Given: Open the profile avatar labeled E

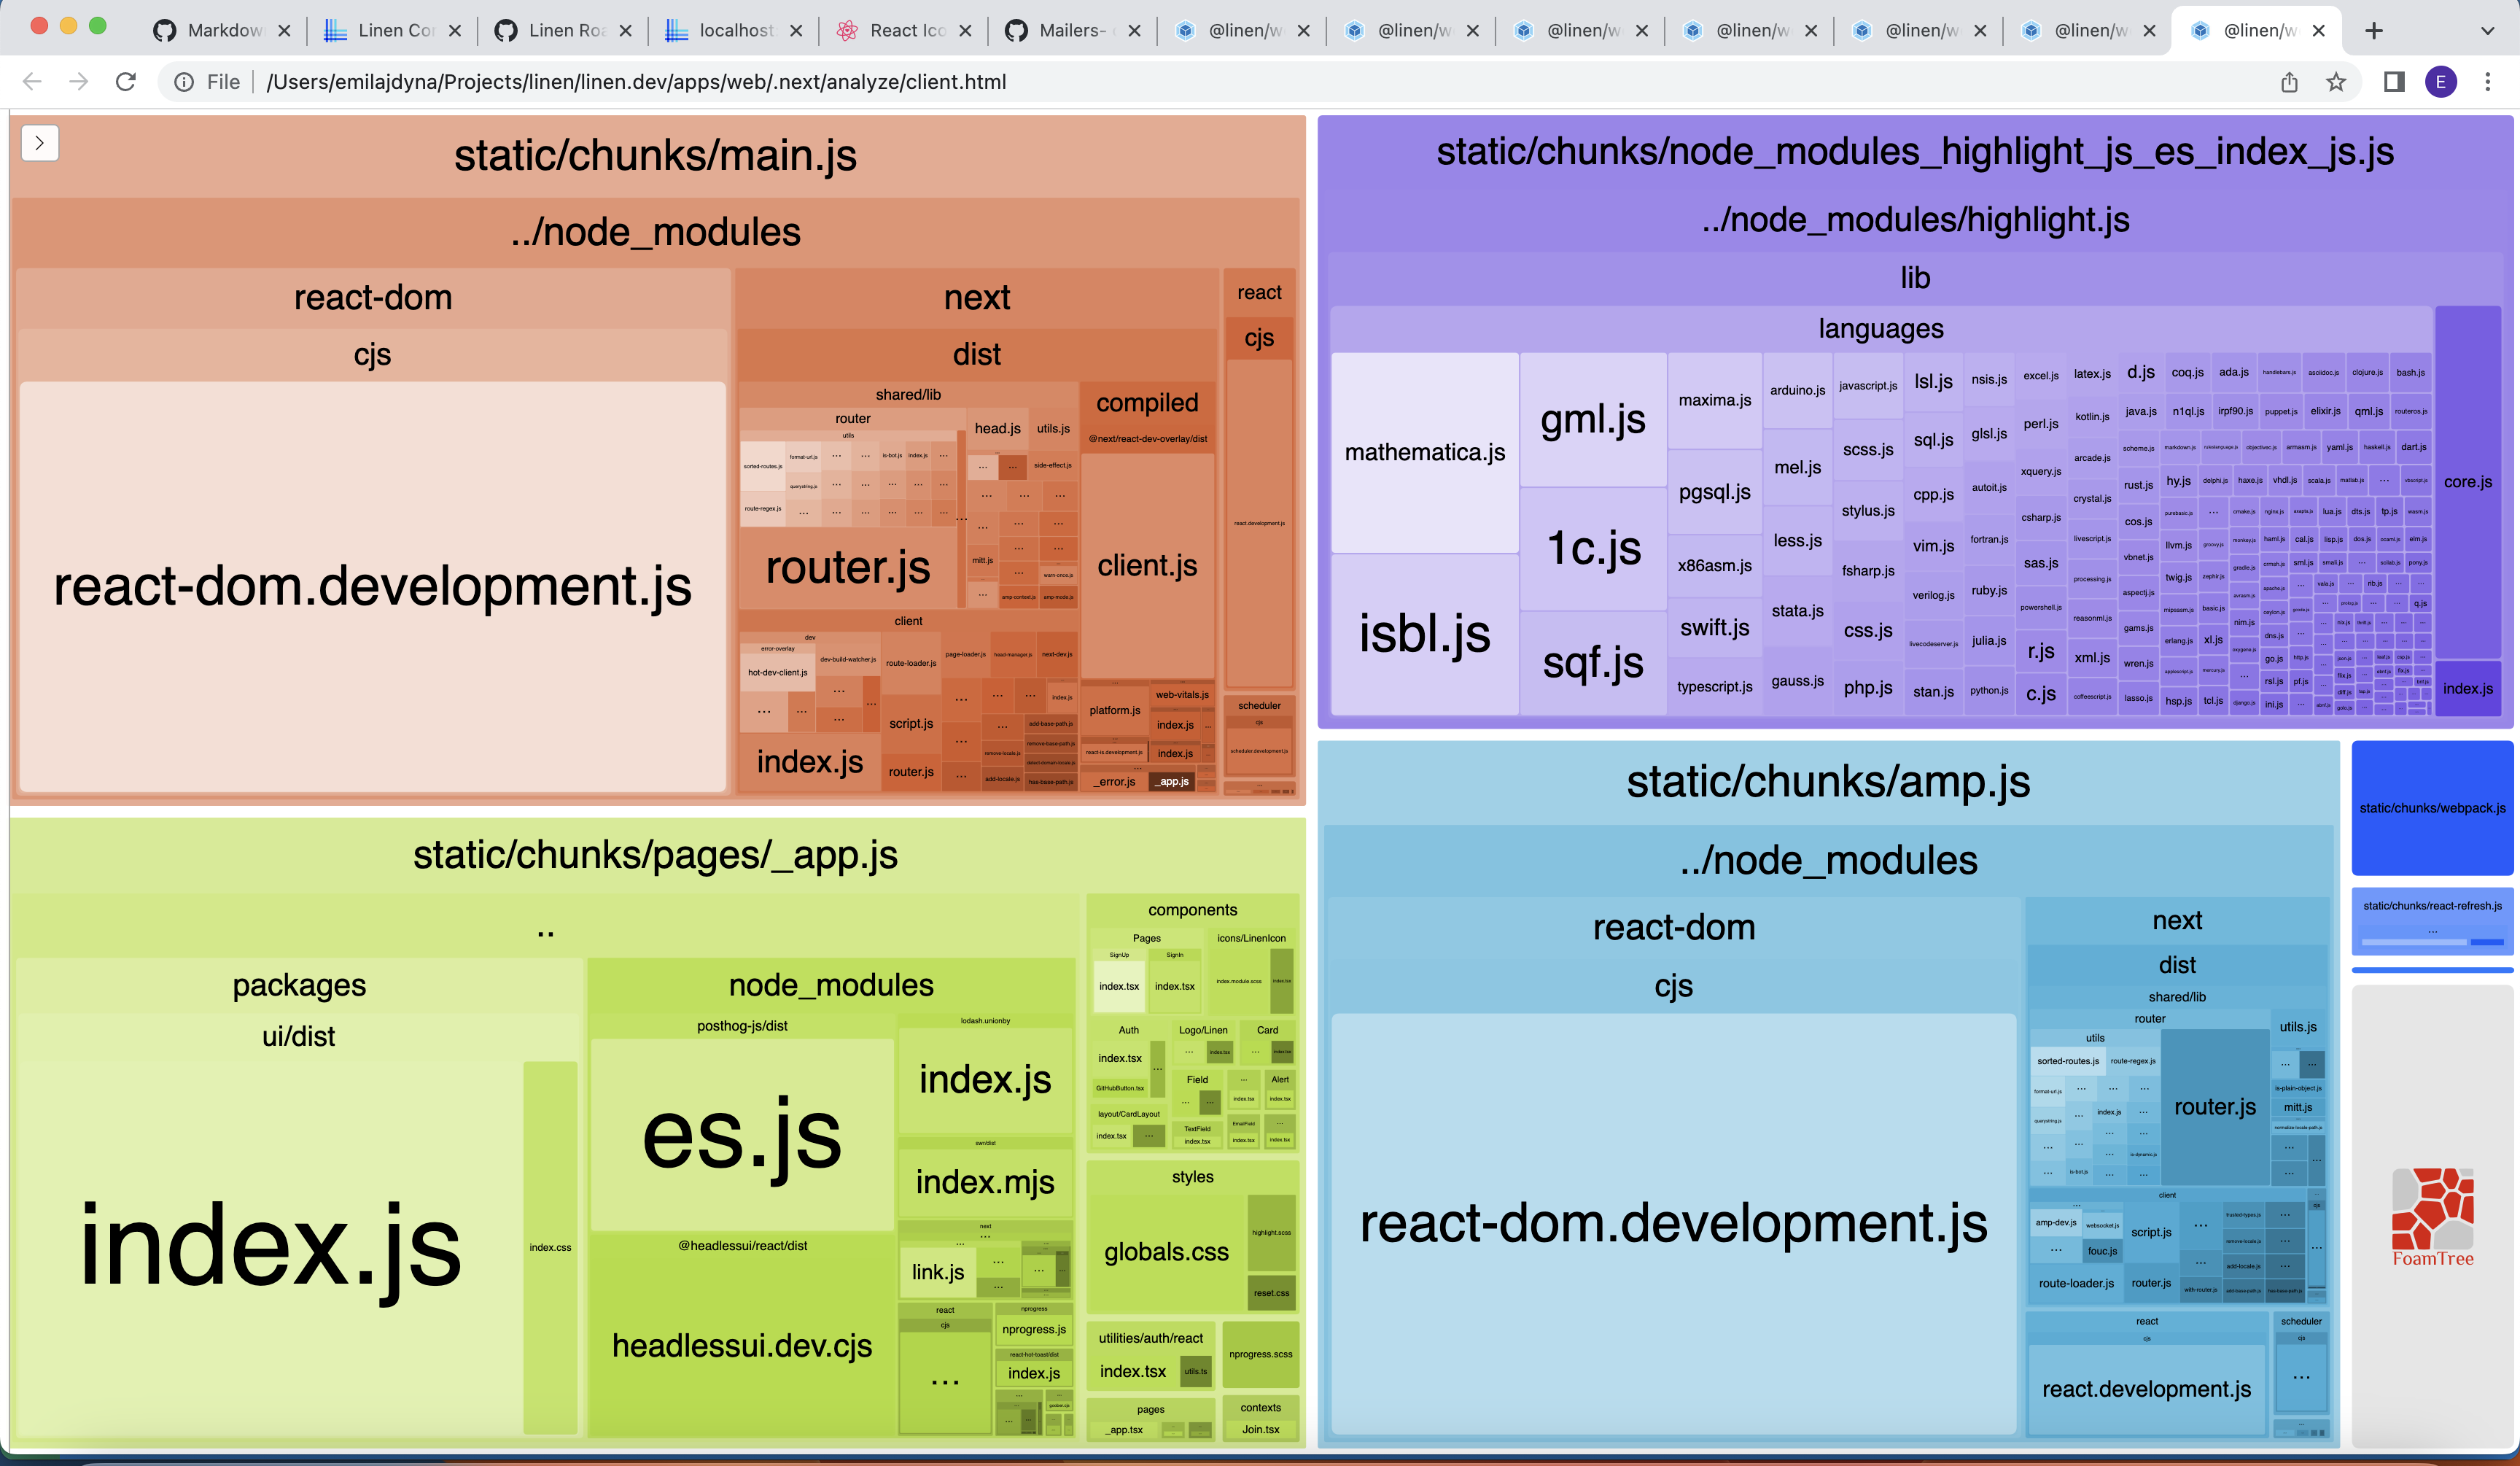Looking at the screenshot, I should tap(2441, 82).
